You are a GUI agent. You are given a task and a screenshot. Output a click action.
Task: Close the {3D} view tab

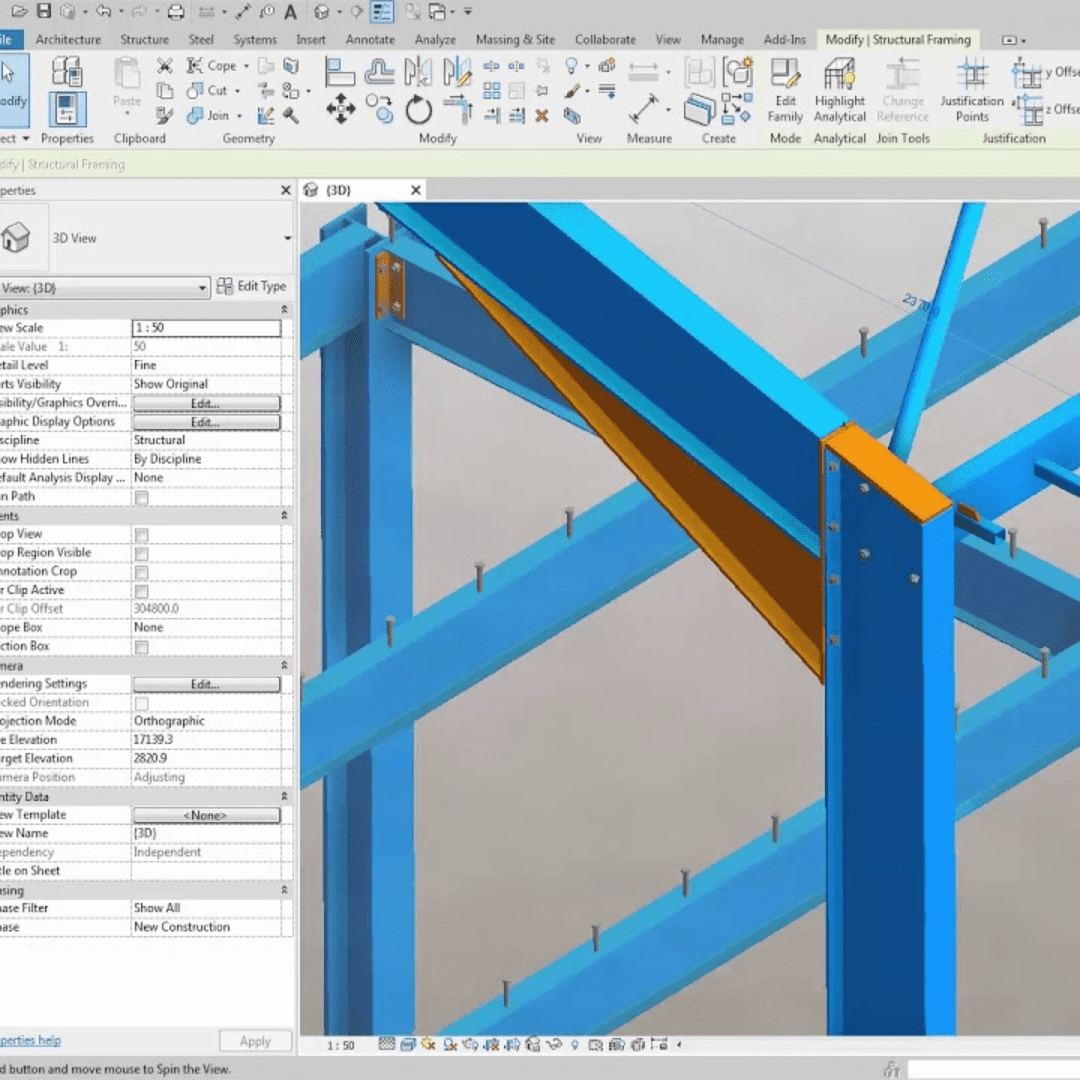click(x=415, y=190)
